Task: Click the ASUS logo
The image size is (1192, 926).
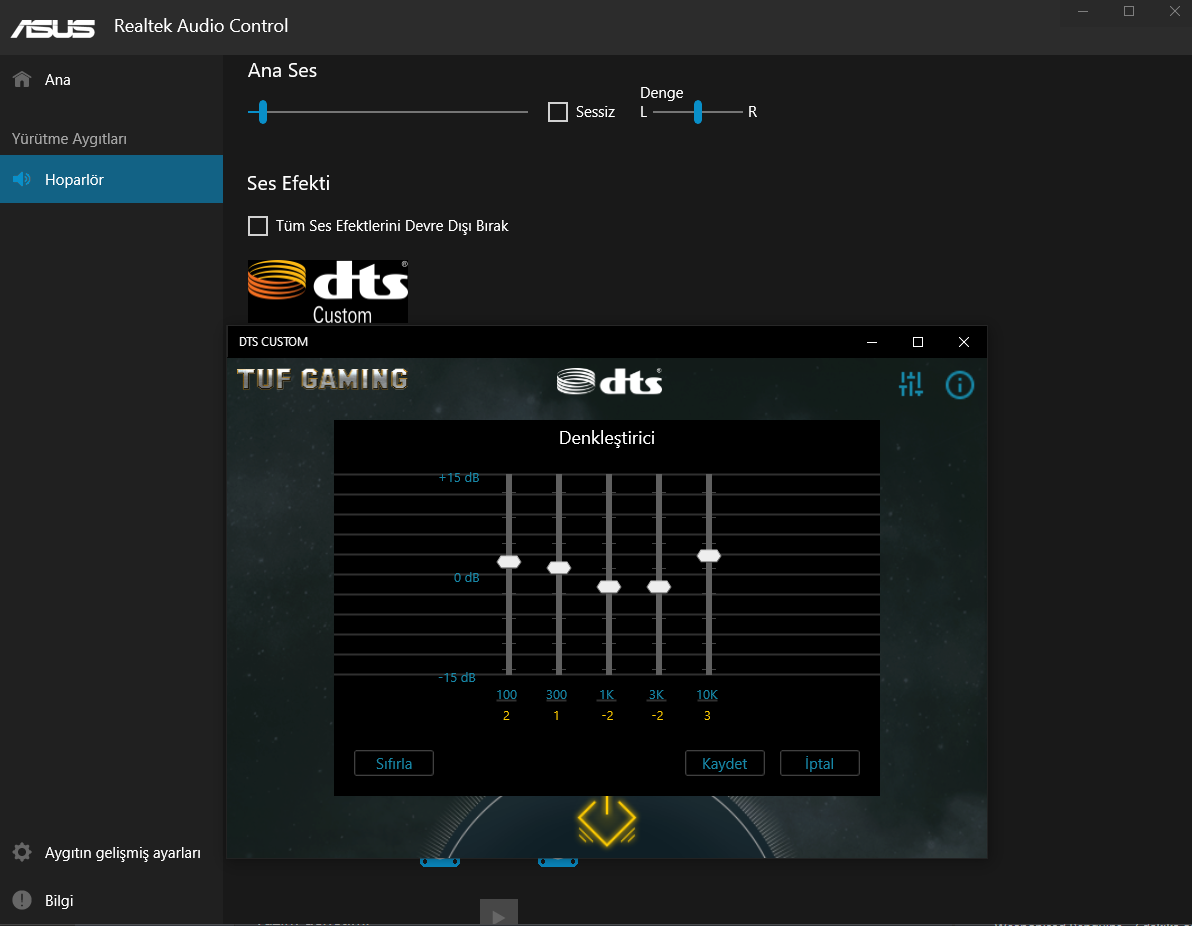Action: coord(52,28)
